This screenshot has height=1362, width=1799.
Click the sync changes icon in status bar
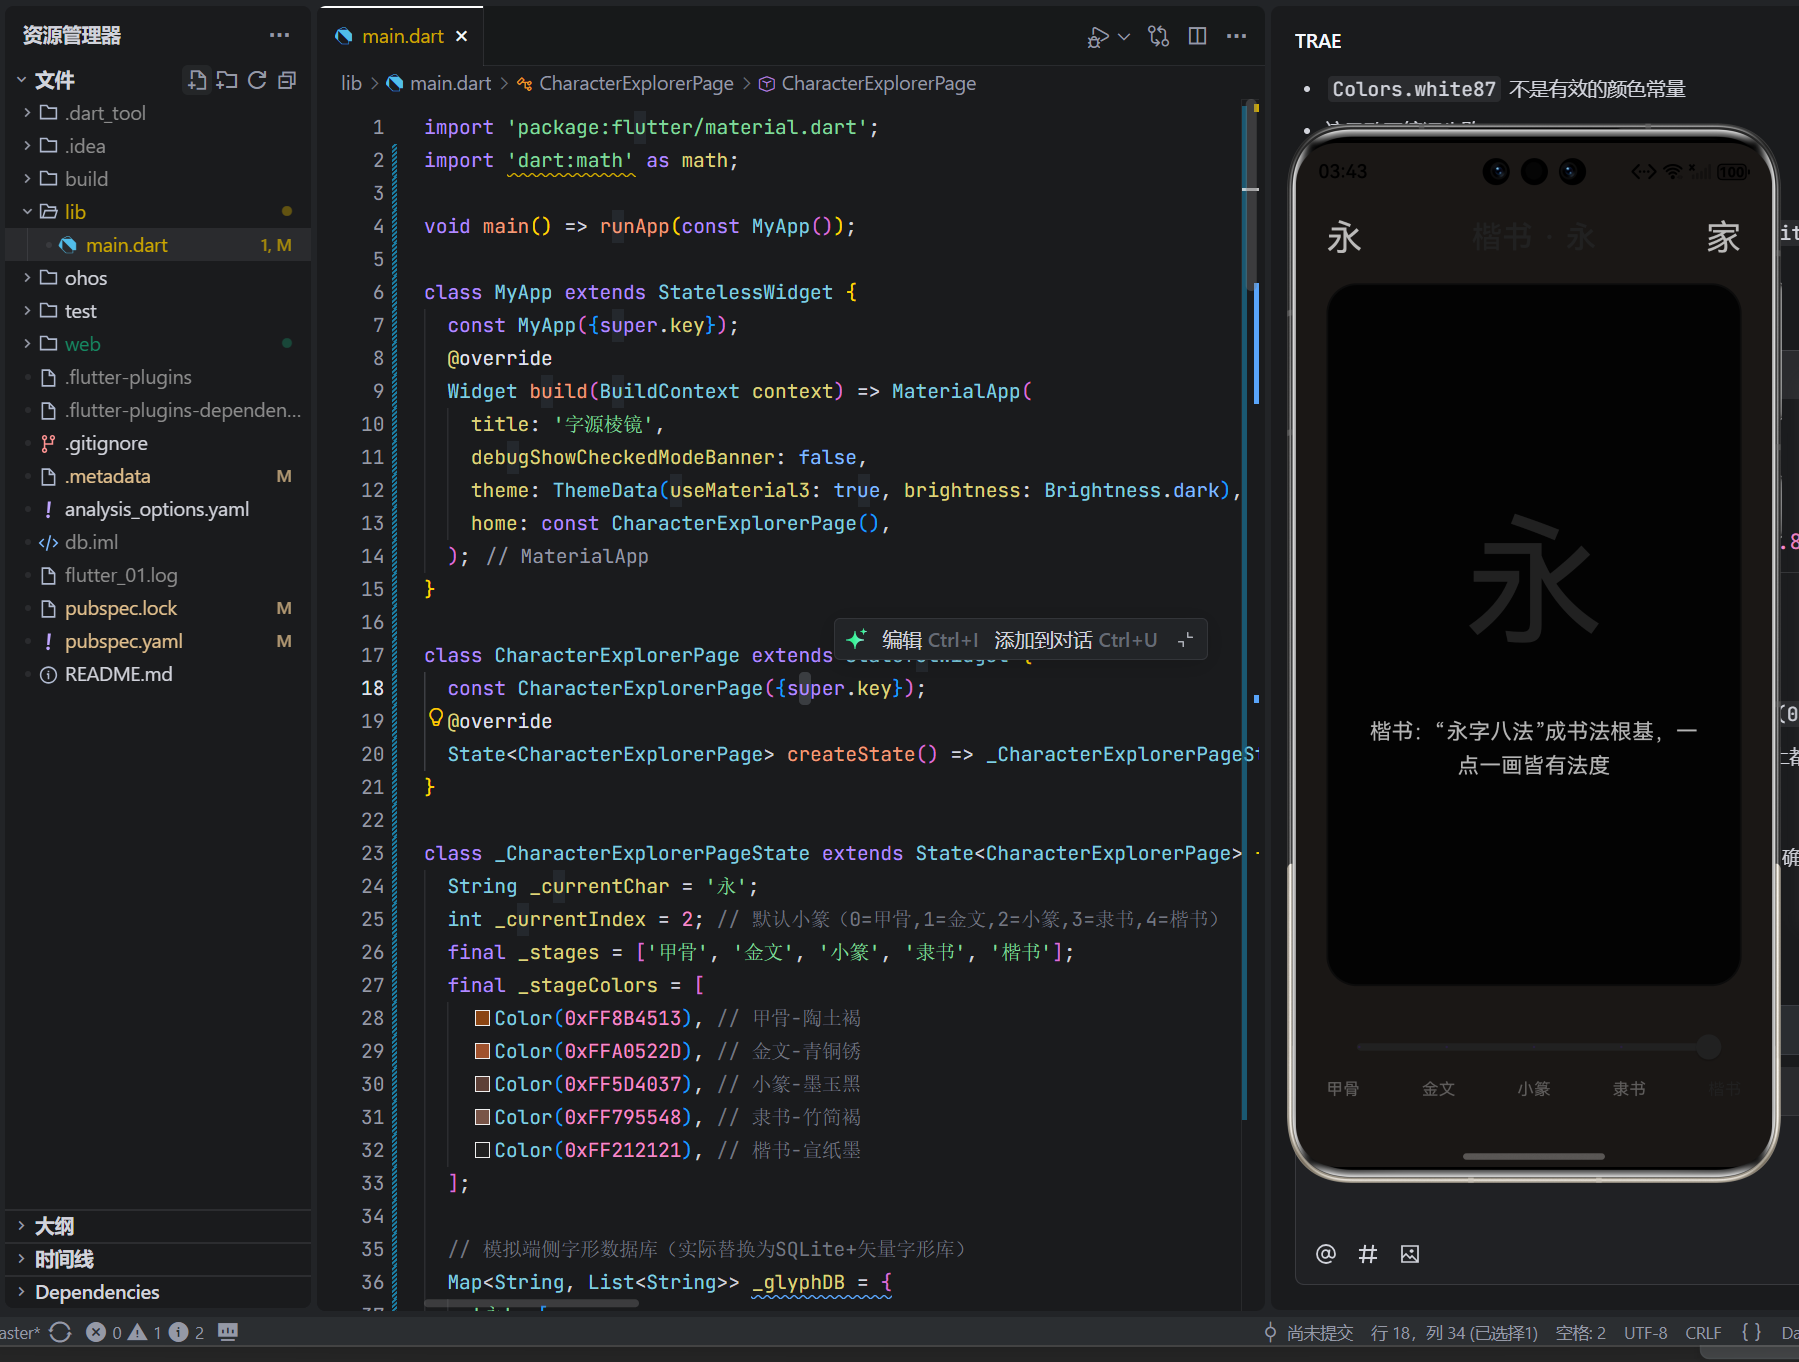[60, 1332]
